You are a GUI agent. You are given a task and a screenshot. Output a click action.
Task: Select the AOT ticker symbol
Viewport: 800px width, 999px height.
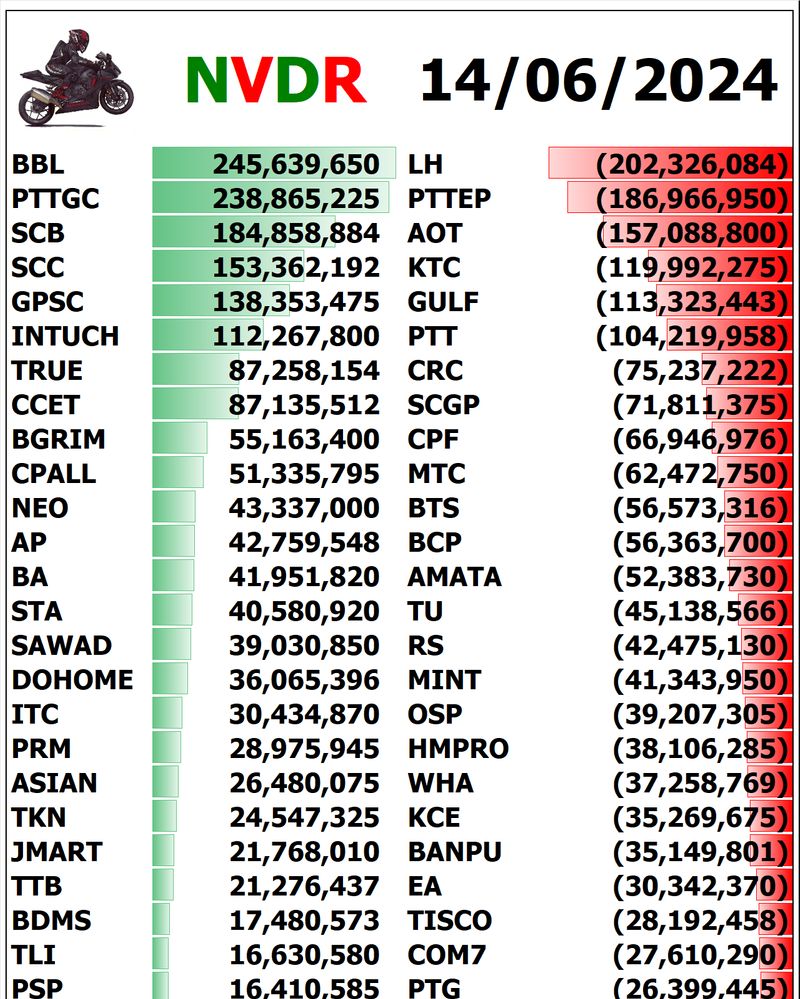click(x=435, y=233)
